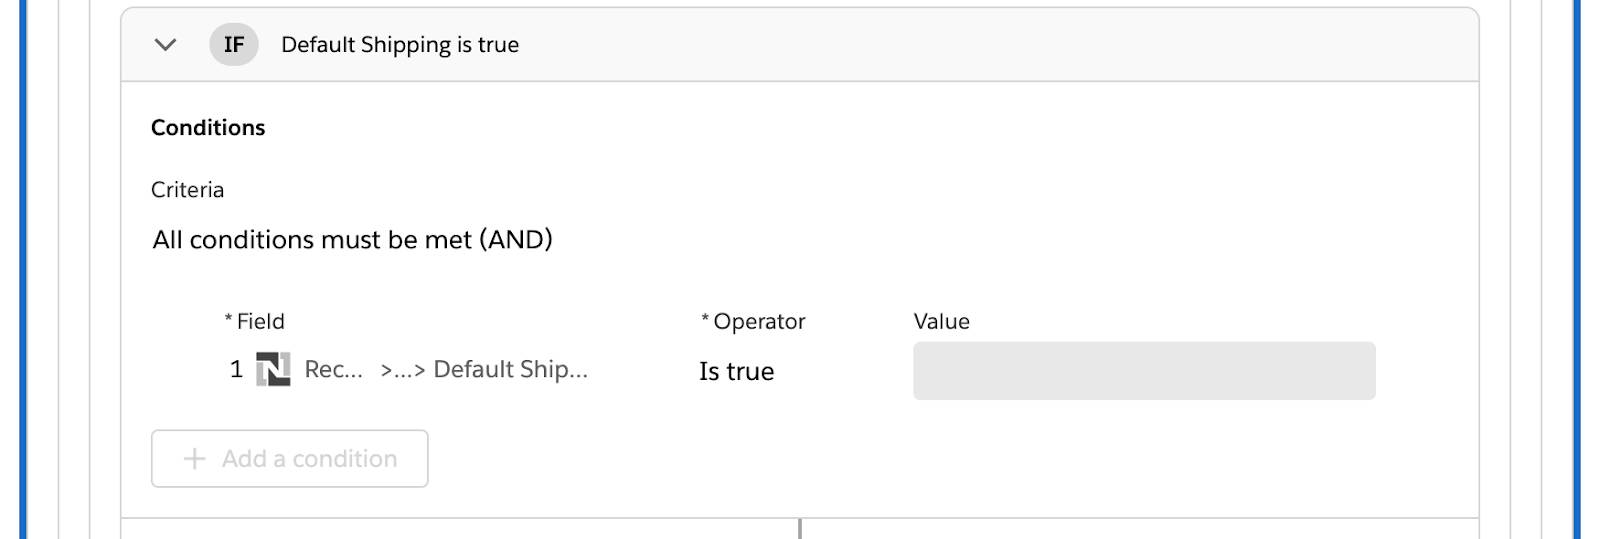
Task: Open the Is true operator
Action: coord(736,372)
